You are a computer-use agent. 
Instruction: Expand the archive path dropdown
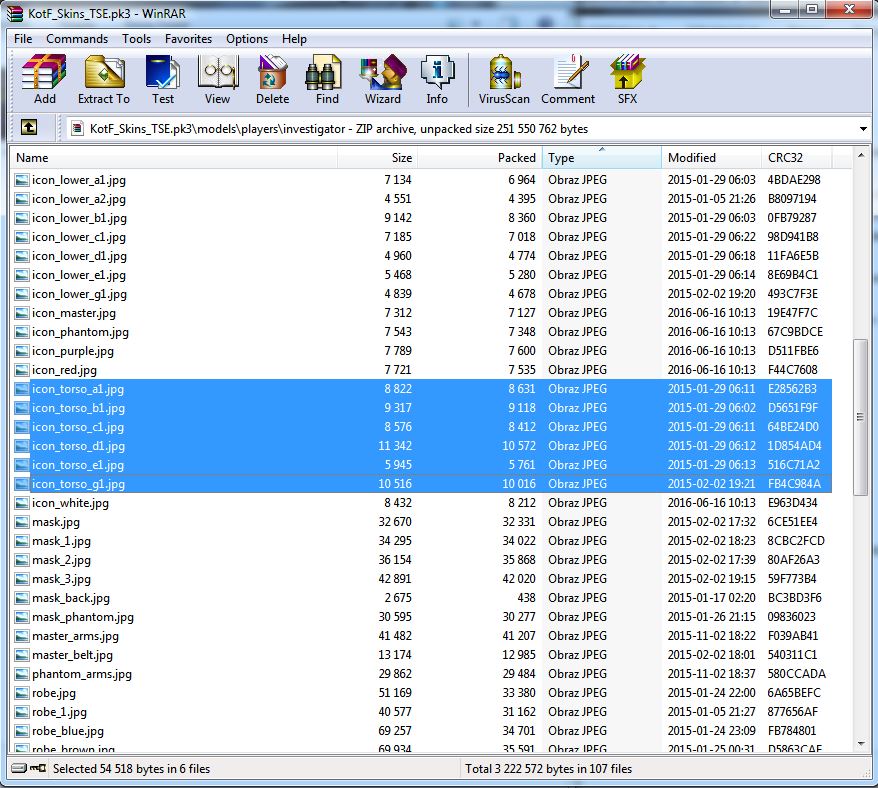click(x=863, y=129)
